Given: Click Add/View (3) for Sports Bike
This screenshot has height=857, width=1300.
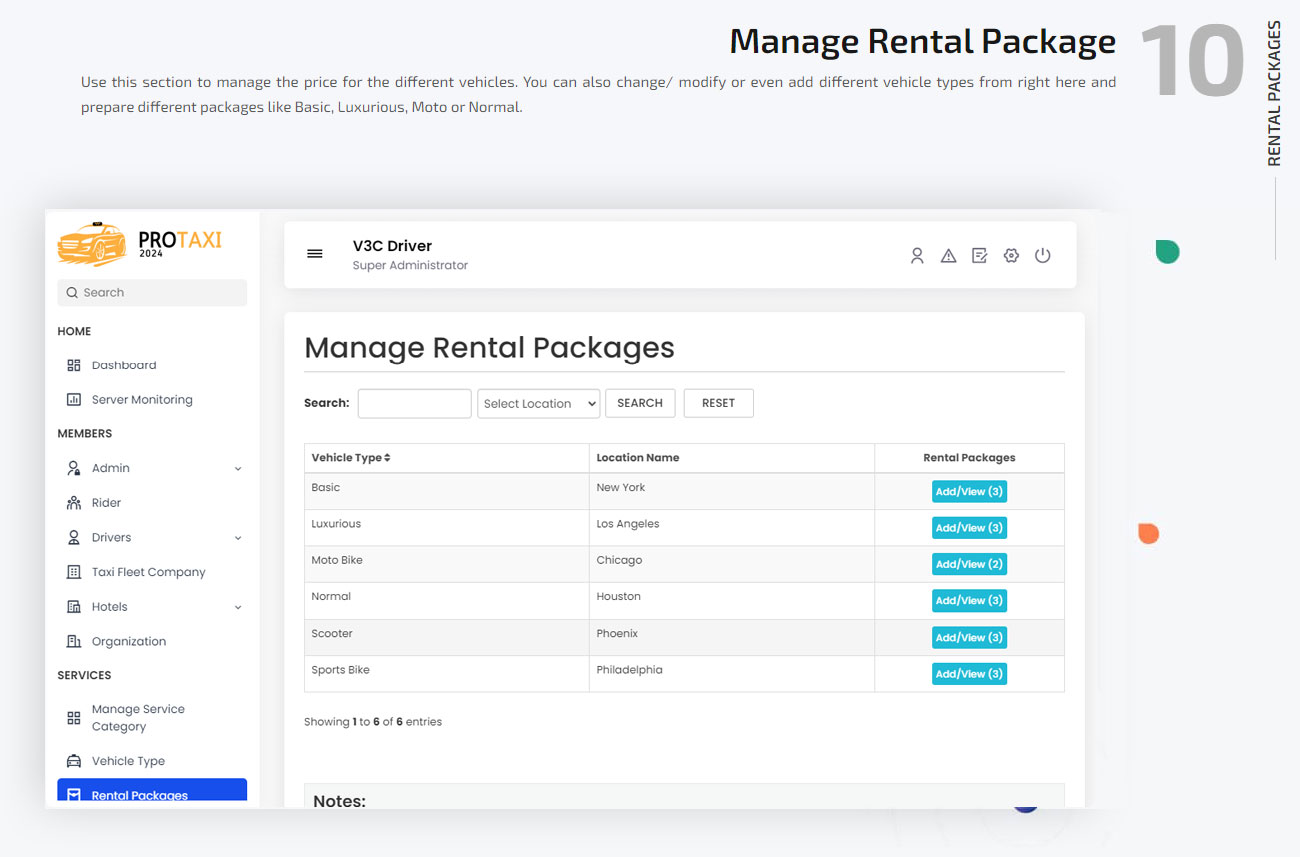Looking at the screenshot, I should [969, 674].
